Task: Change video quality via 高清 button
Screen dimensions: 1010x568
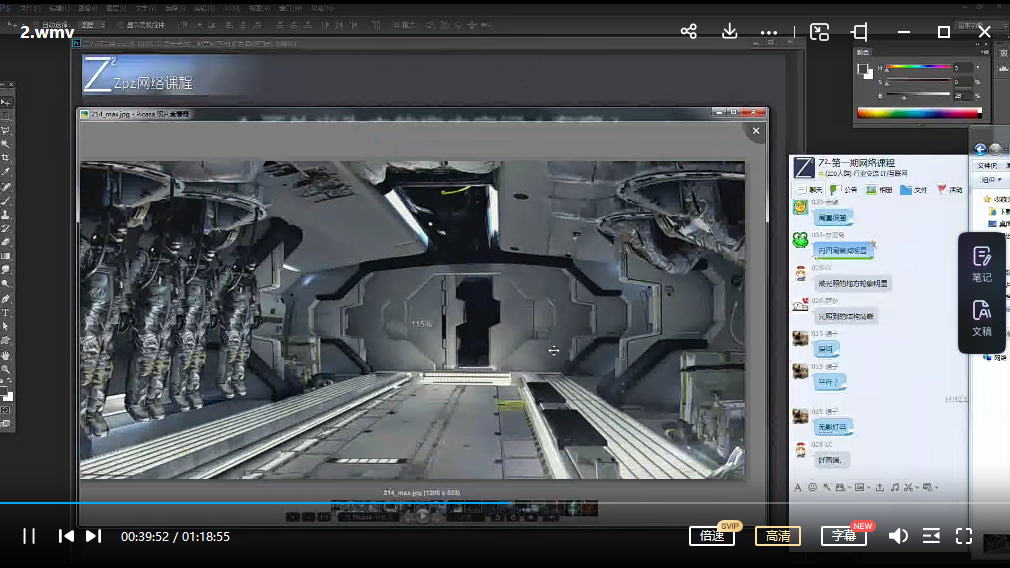Action: click(777, 536)
